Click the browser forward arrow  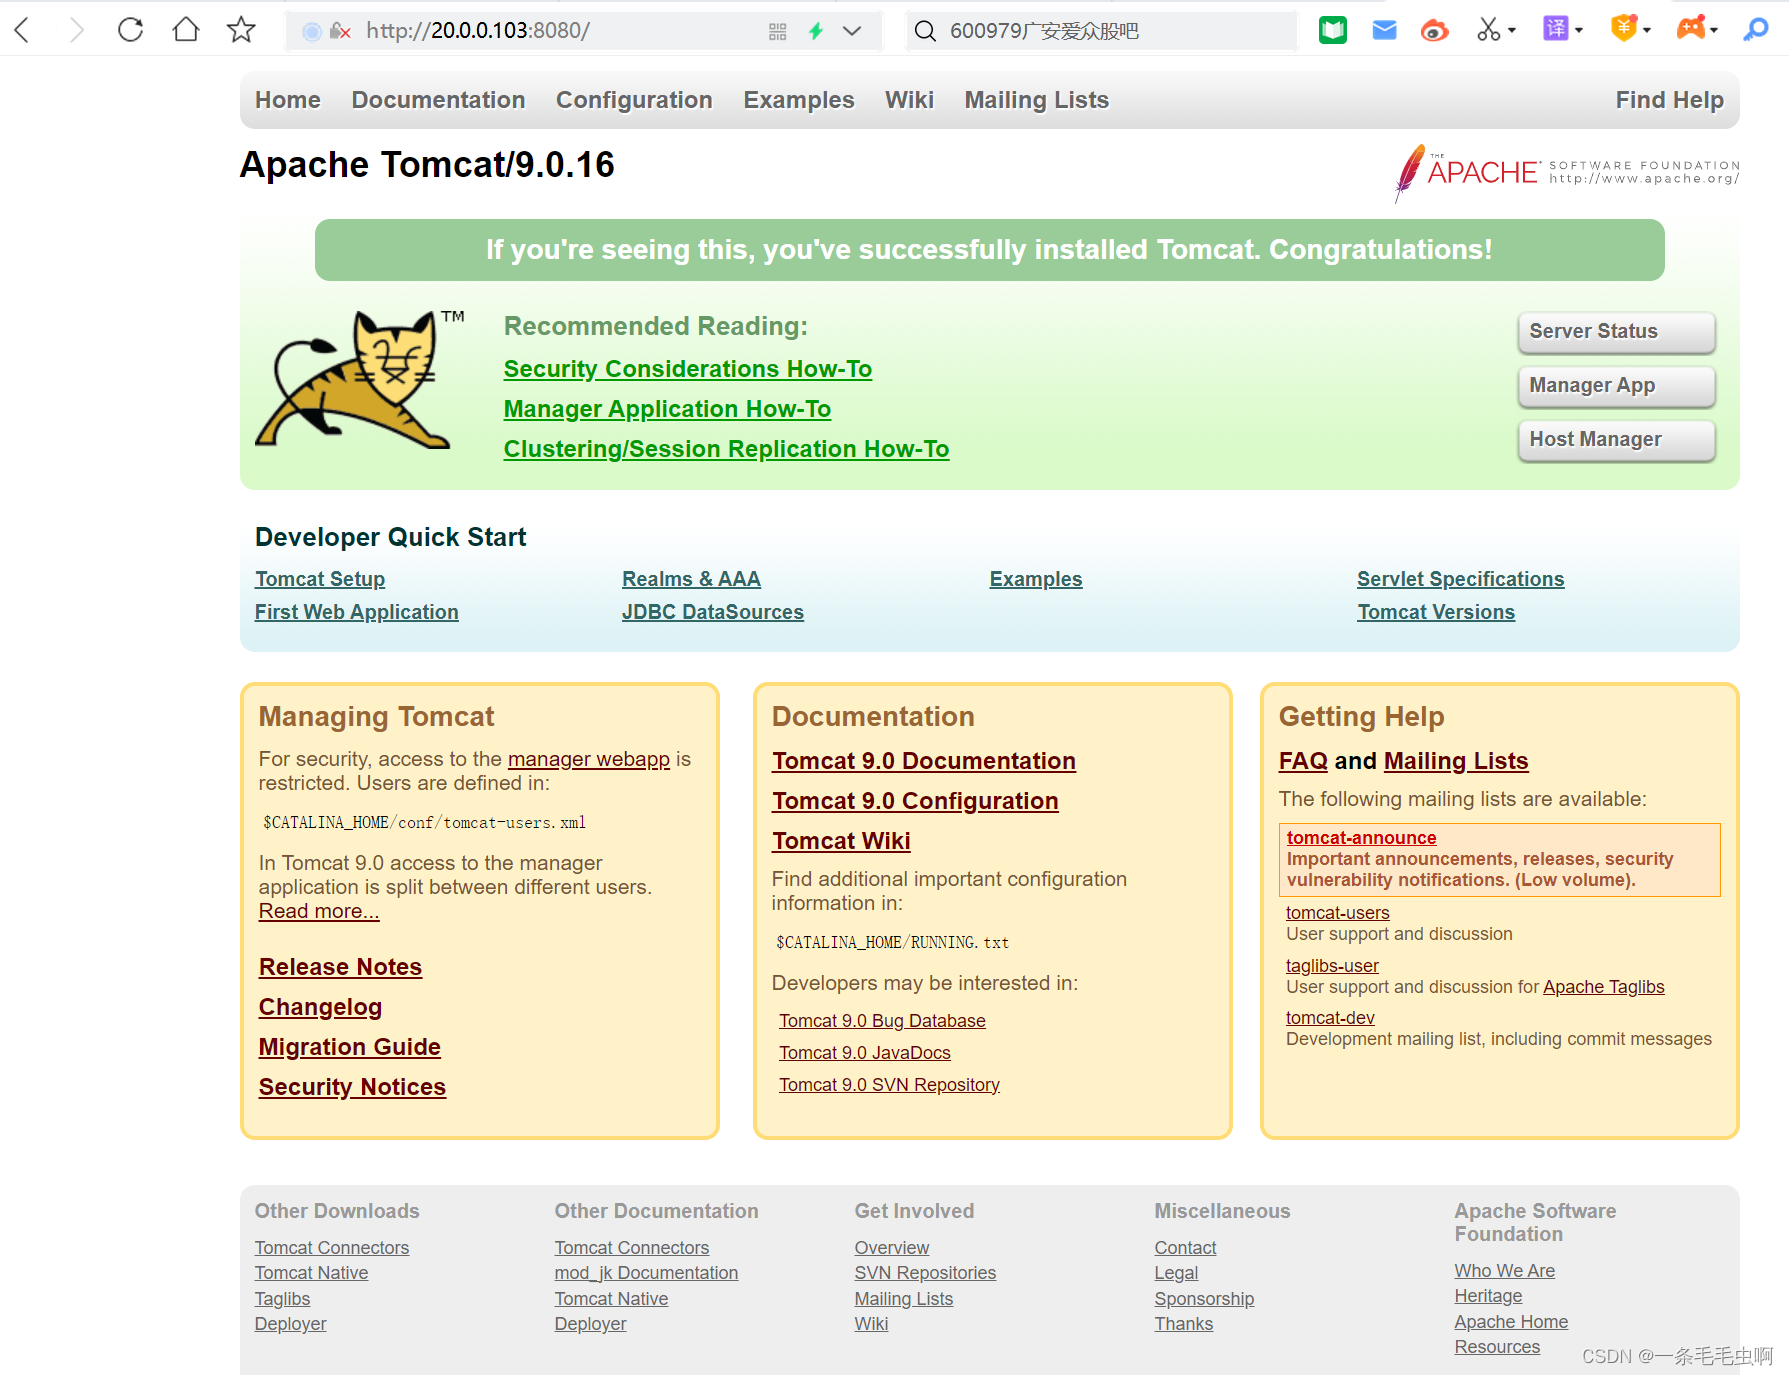coord(77,30)
